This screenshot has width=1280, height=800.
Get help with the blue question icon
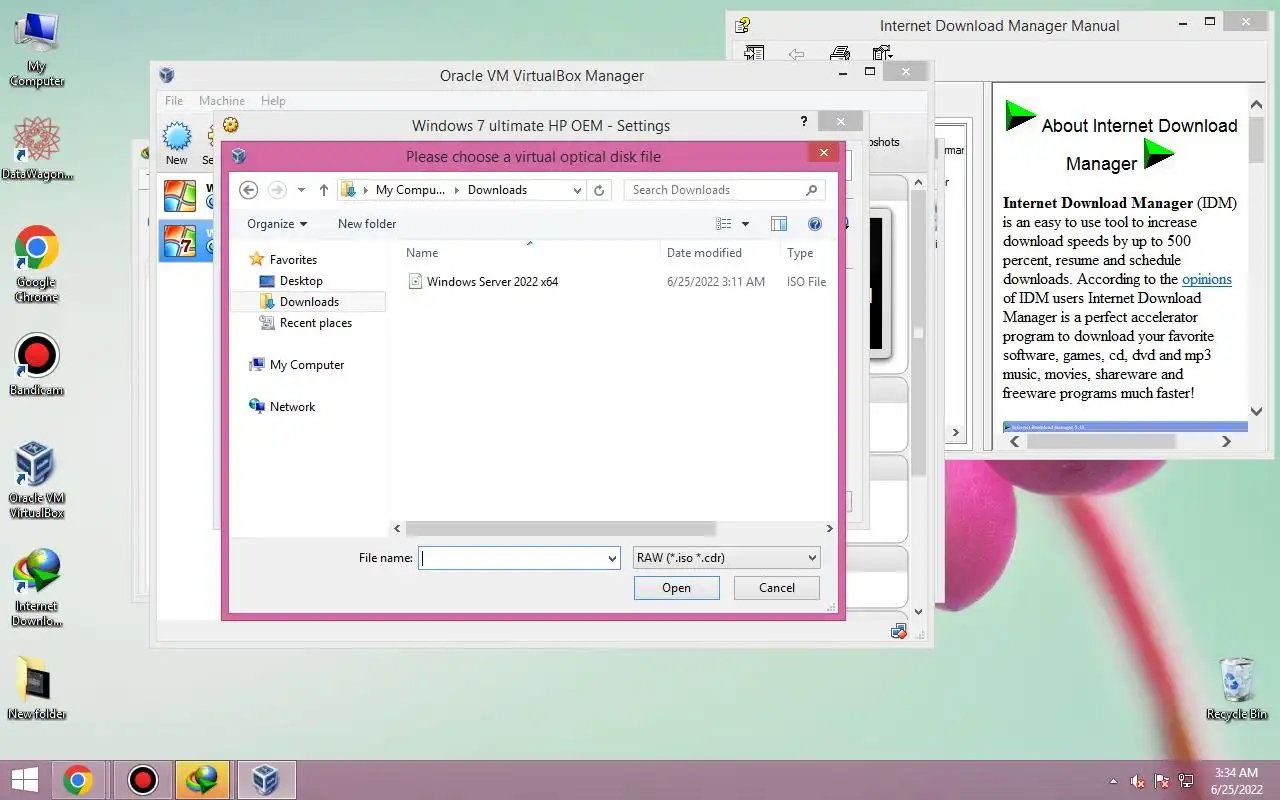point(815,224)
